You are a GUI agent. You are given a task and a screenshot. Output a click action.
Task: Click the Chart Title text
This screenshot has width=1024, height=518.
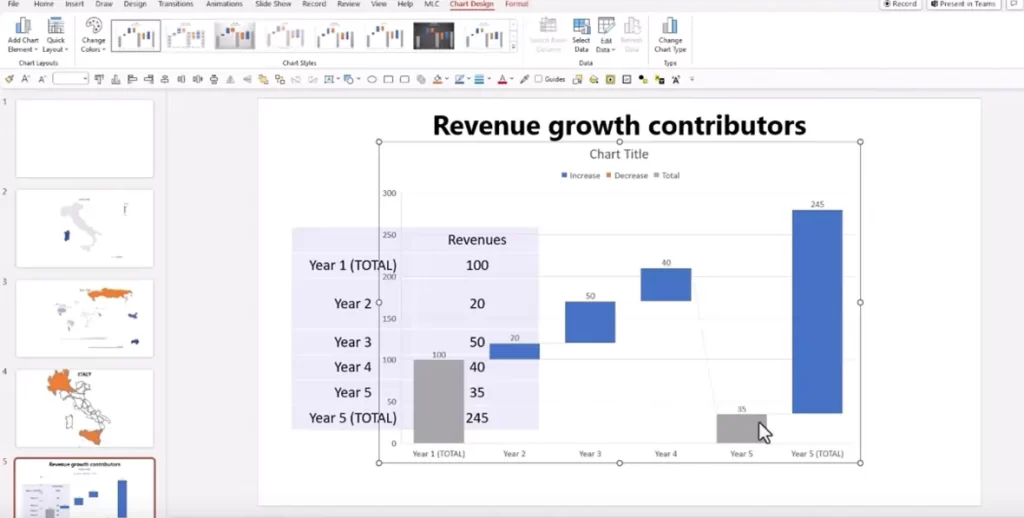point(618,154)
